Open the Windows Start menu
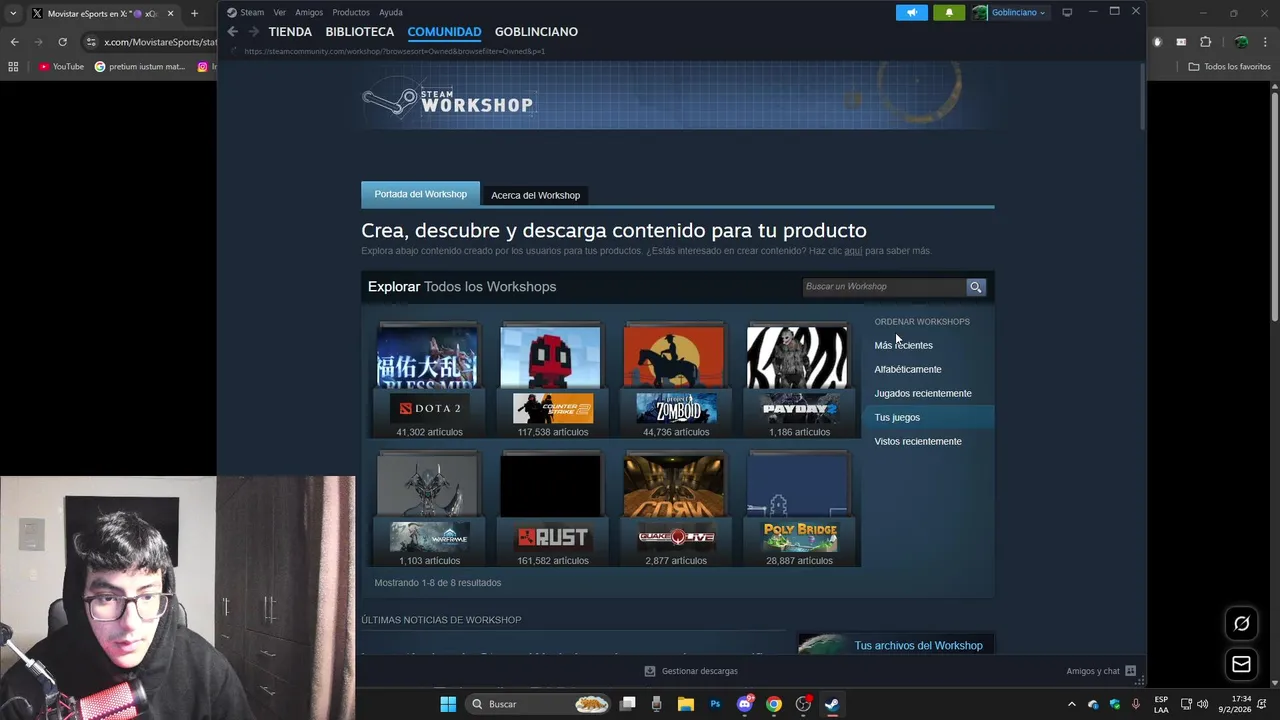Viewport: 1280px width, 720px height. [x=448, y=704]
